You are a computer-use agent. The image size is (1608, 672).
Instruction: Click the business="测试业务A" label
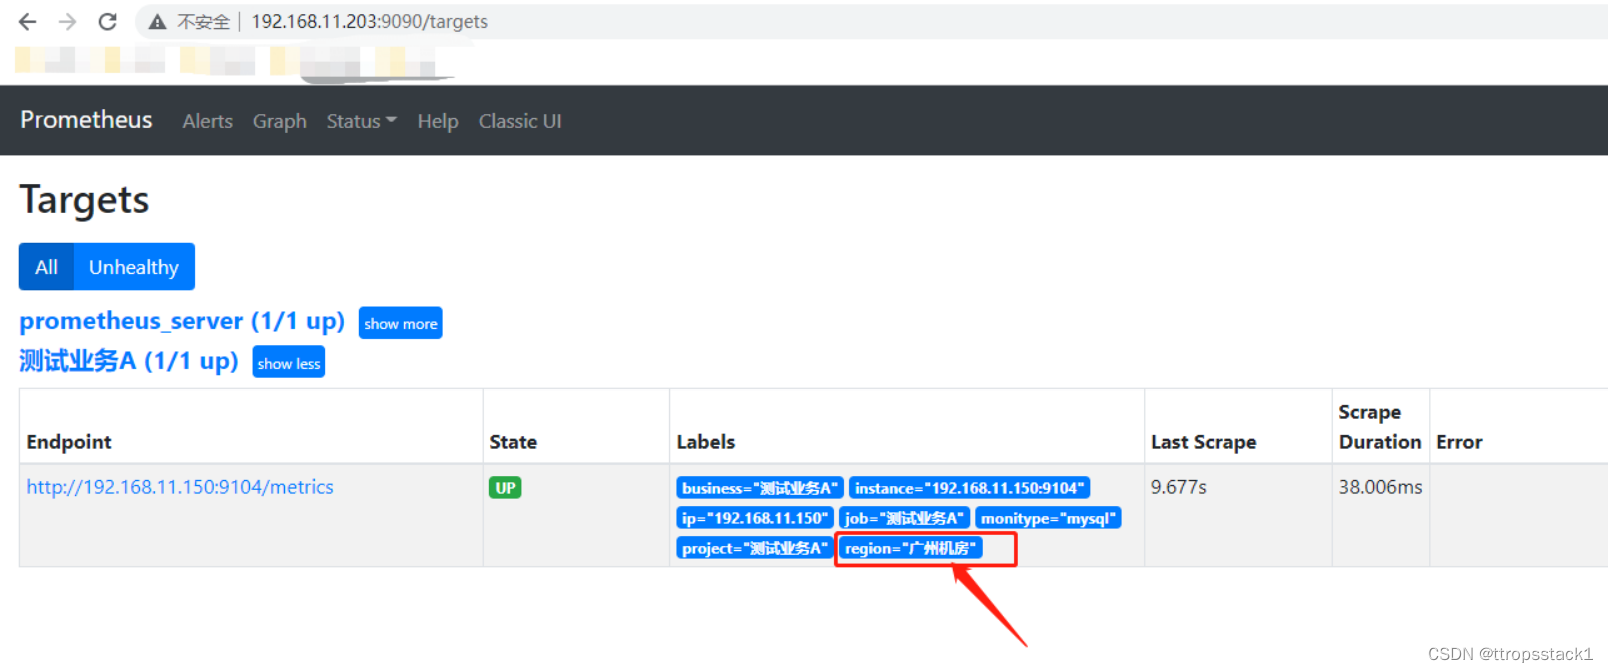coord(760,488)
